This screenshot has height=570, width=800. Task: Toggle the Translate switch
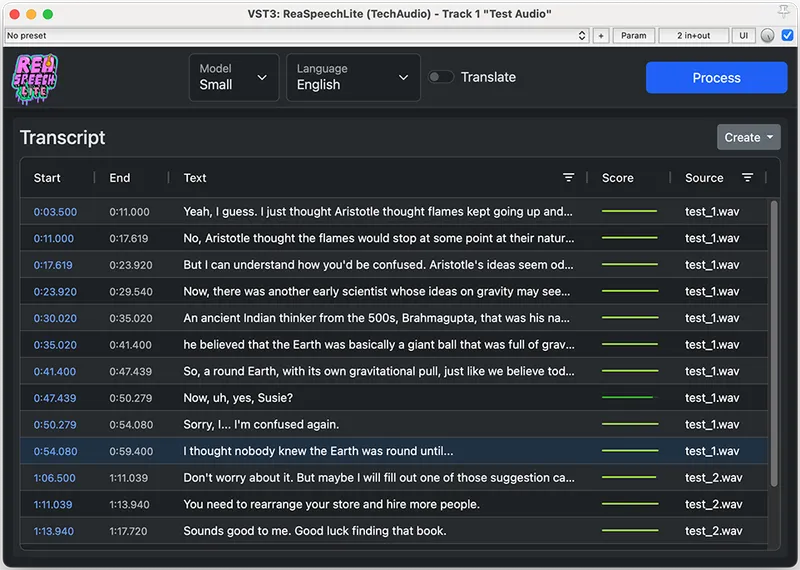tap(441, 77)
